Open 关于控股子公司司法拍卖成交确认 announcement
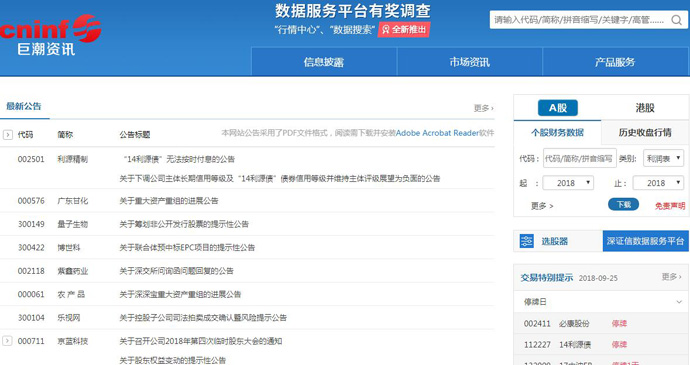The image size is (690, 365). [203, 317]
